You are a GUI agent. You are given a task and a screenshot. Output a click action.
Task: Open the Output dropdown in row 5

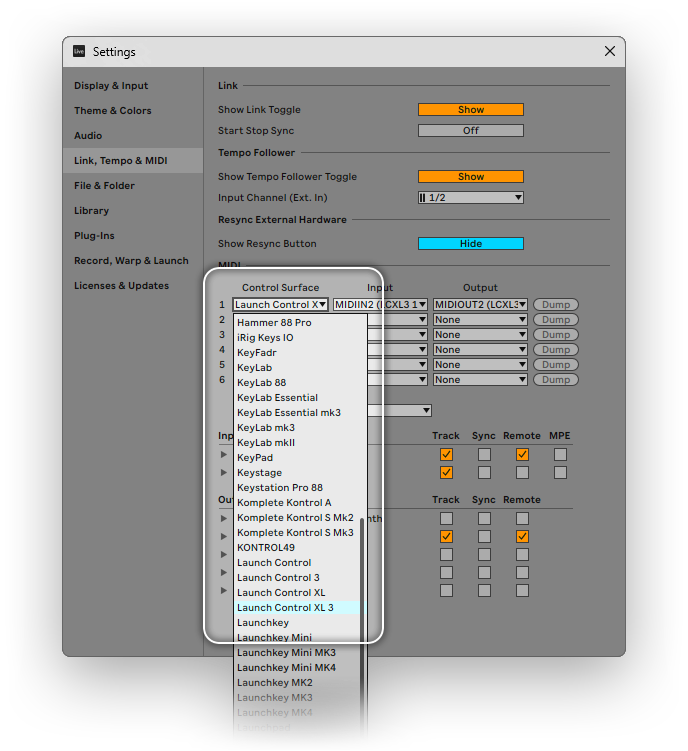(x=480, y=365)
